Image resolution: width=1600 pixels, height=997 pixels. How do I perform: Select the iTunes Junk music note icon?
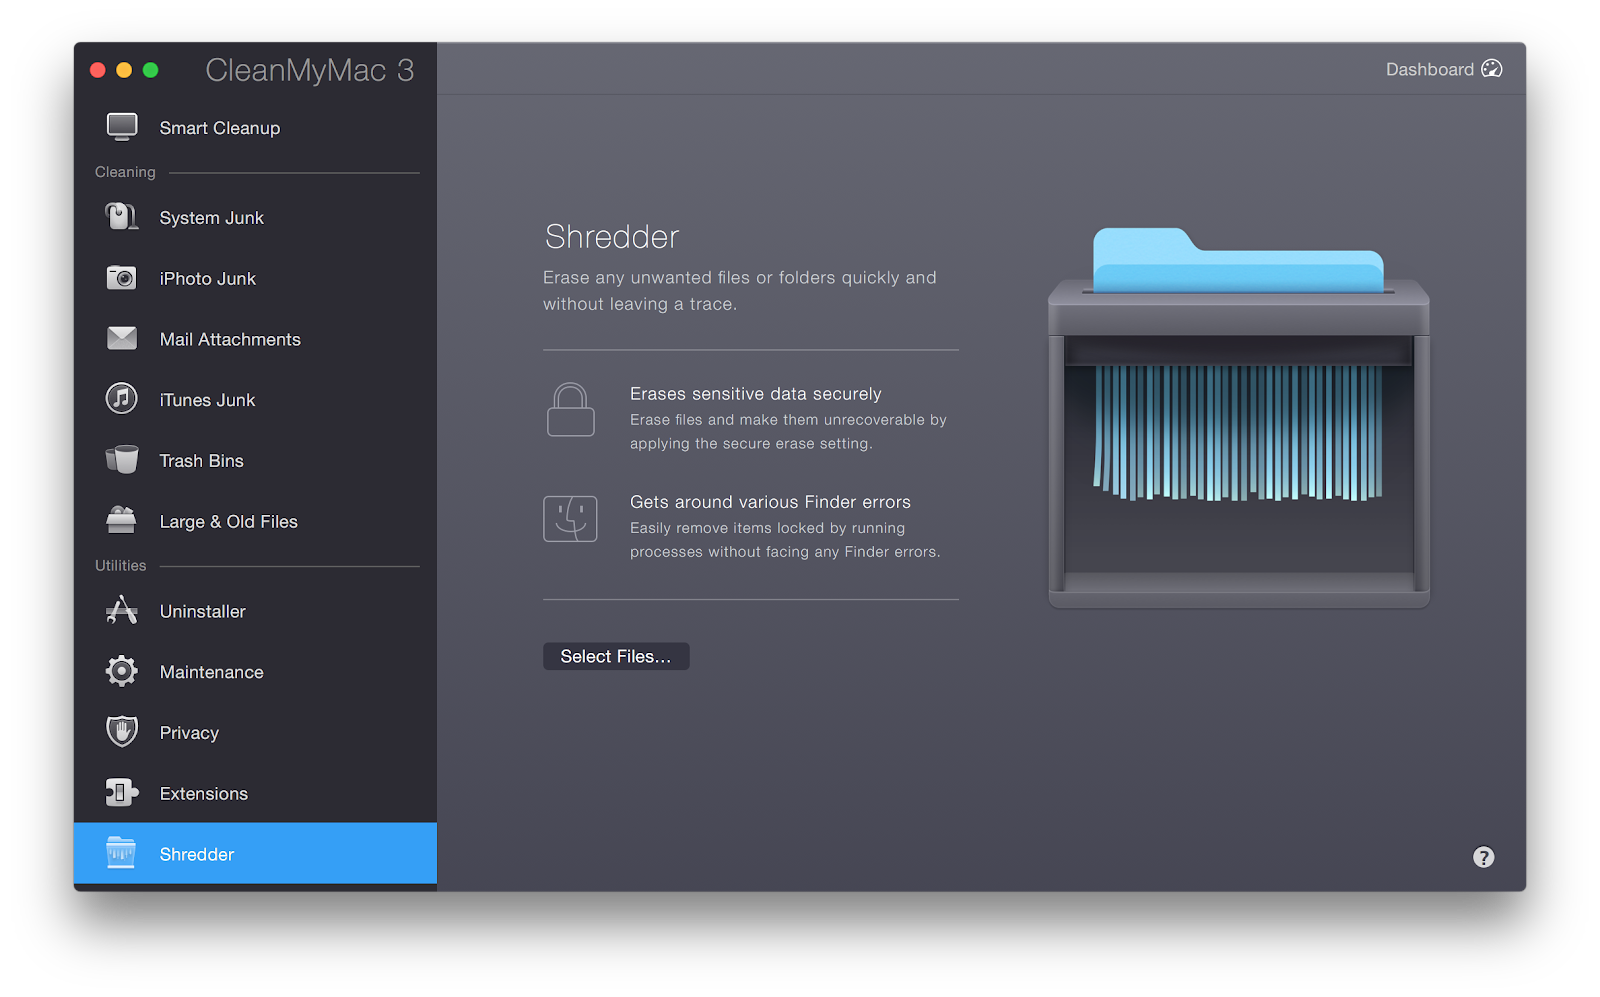[x=122, y=399]
